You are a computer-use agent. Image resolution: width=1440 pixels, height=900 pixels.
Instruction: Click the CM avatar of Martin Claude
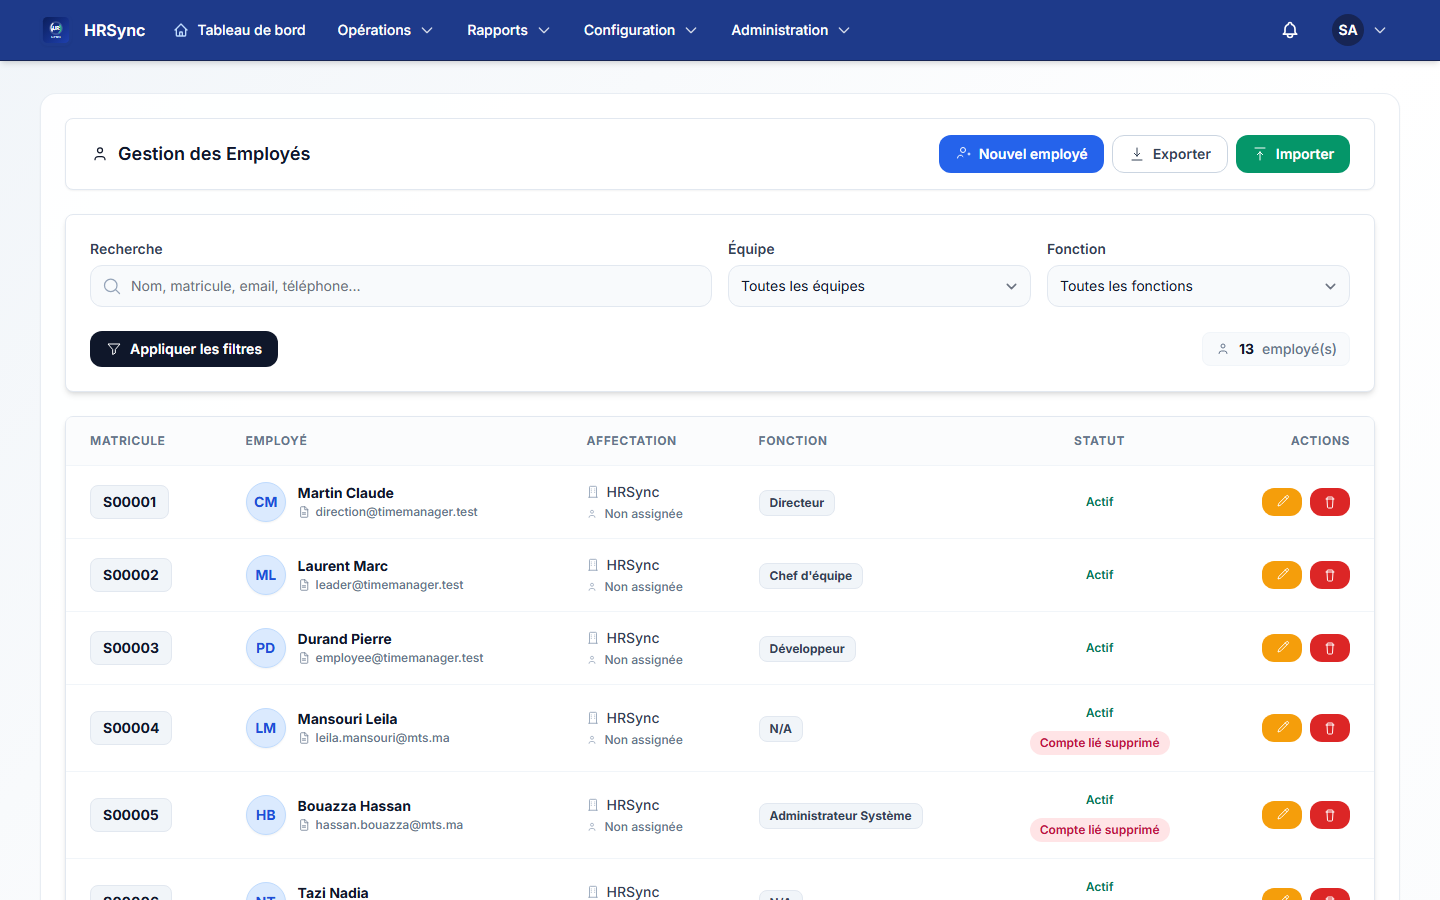266,502
